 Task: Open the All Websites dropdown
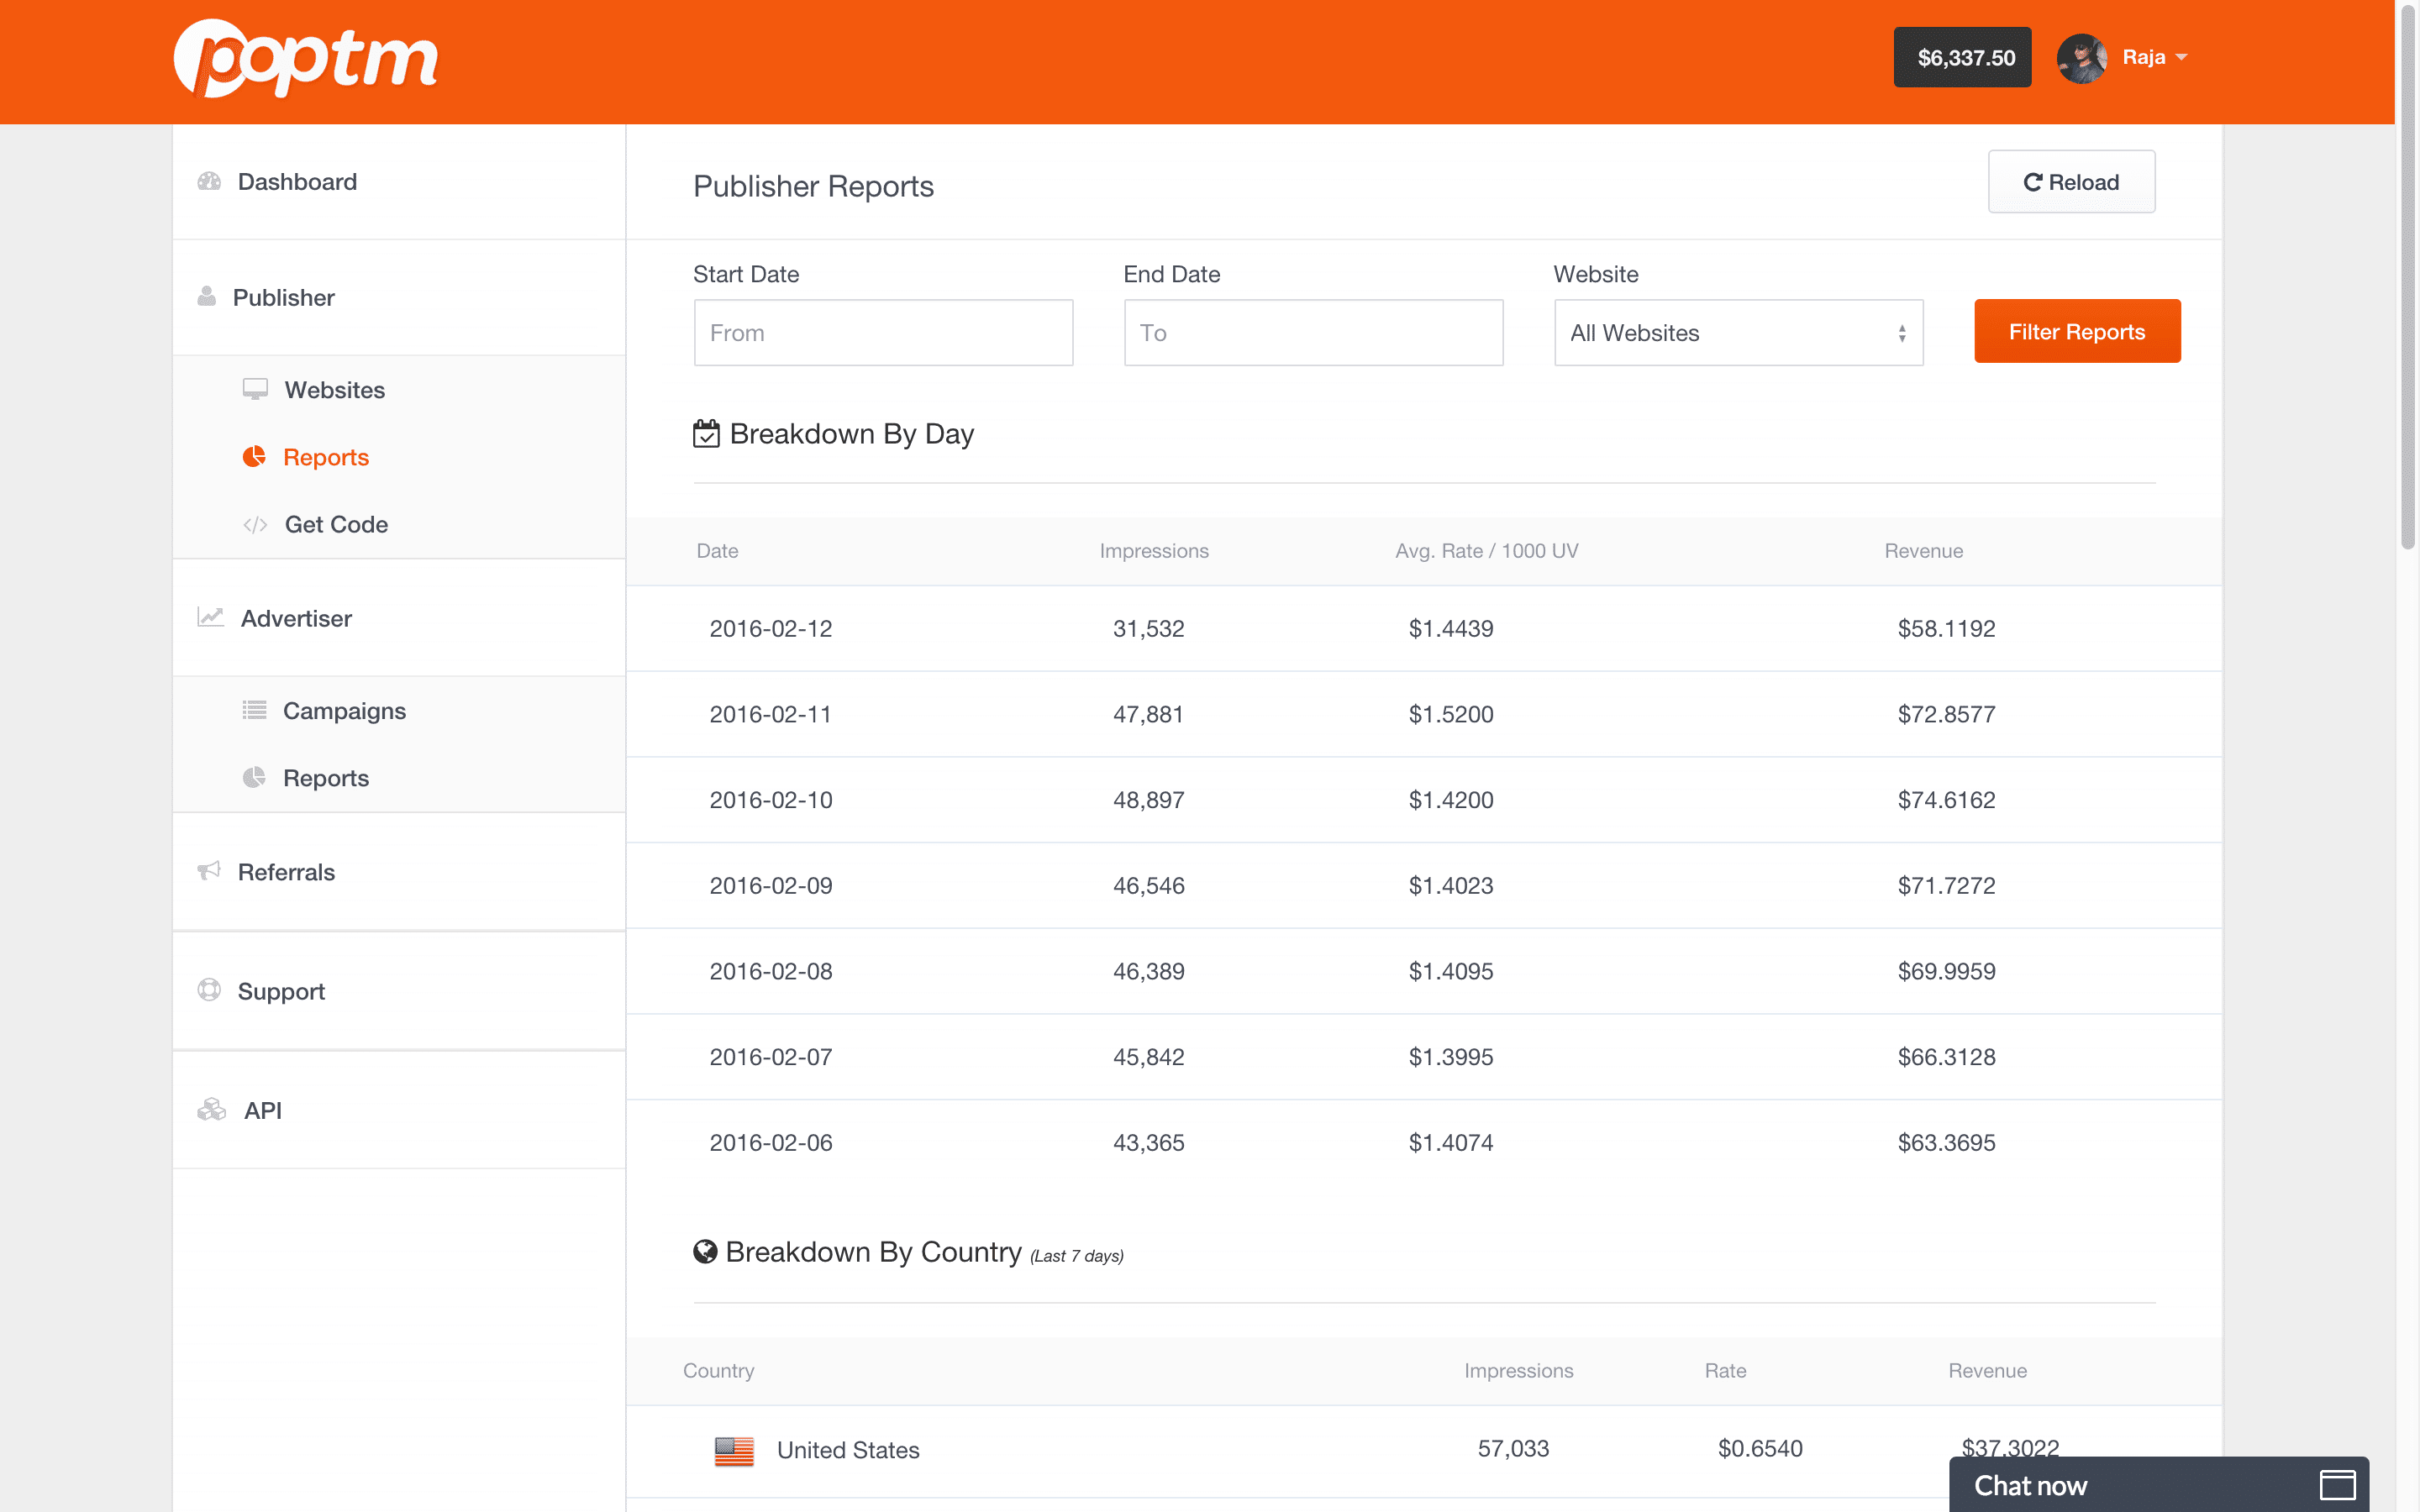click(x=1738, y=332)
